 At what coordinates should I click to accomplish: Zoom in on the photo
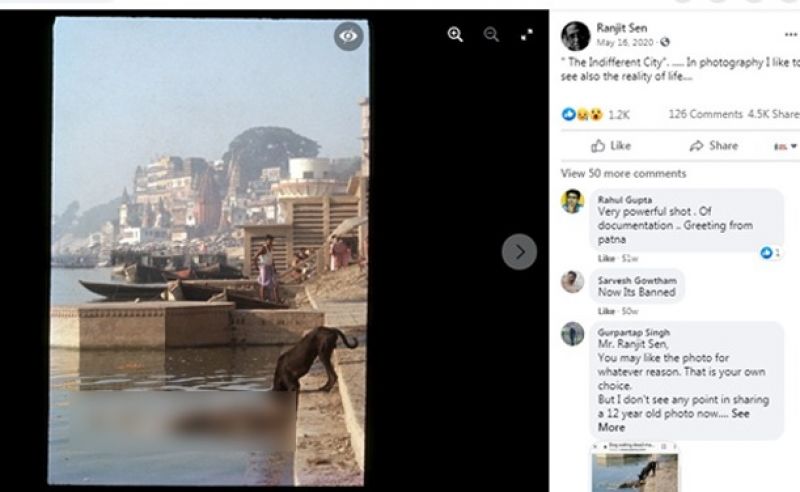456,35
